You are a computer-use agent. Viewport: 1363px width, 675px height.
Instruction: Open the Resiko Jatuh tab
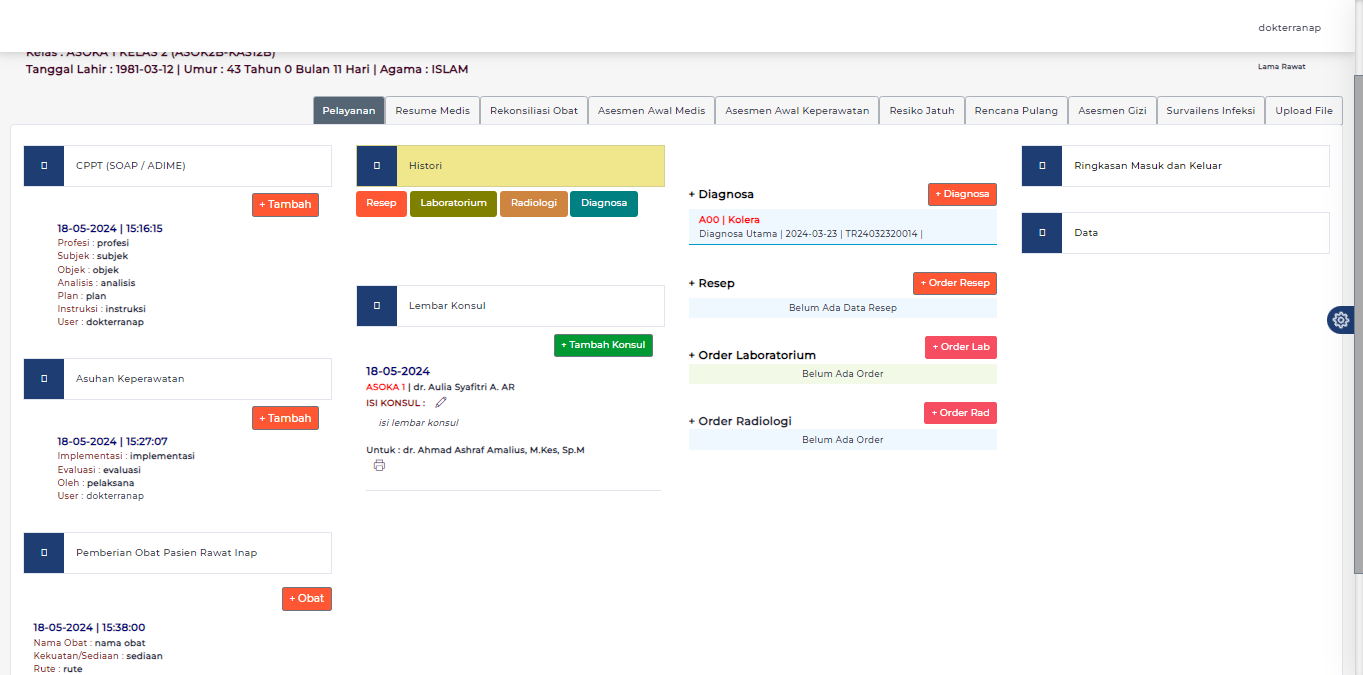921,110
